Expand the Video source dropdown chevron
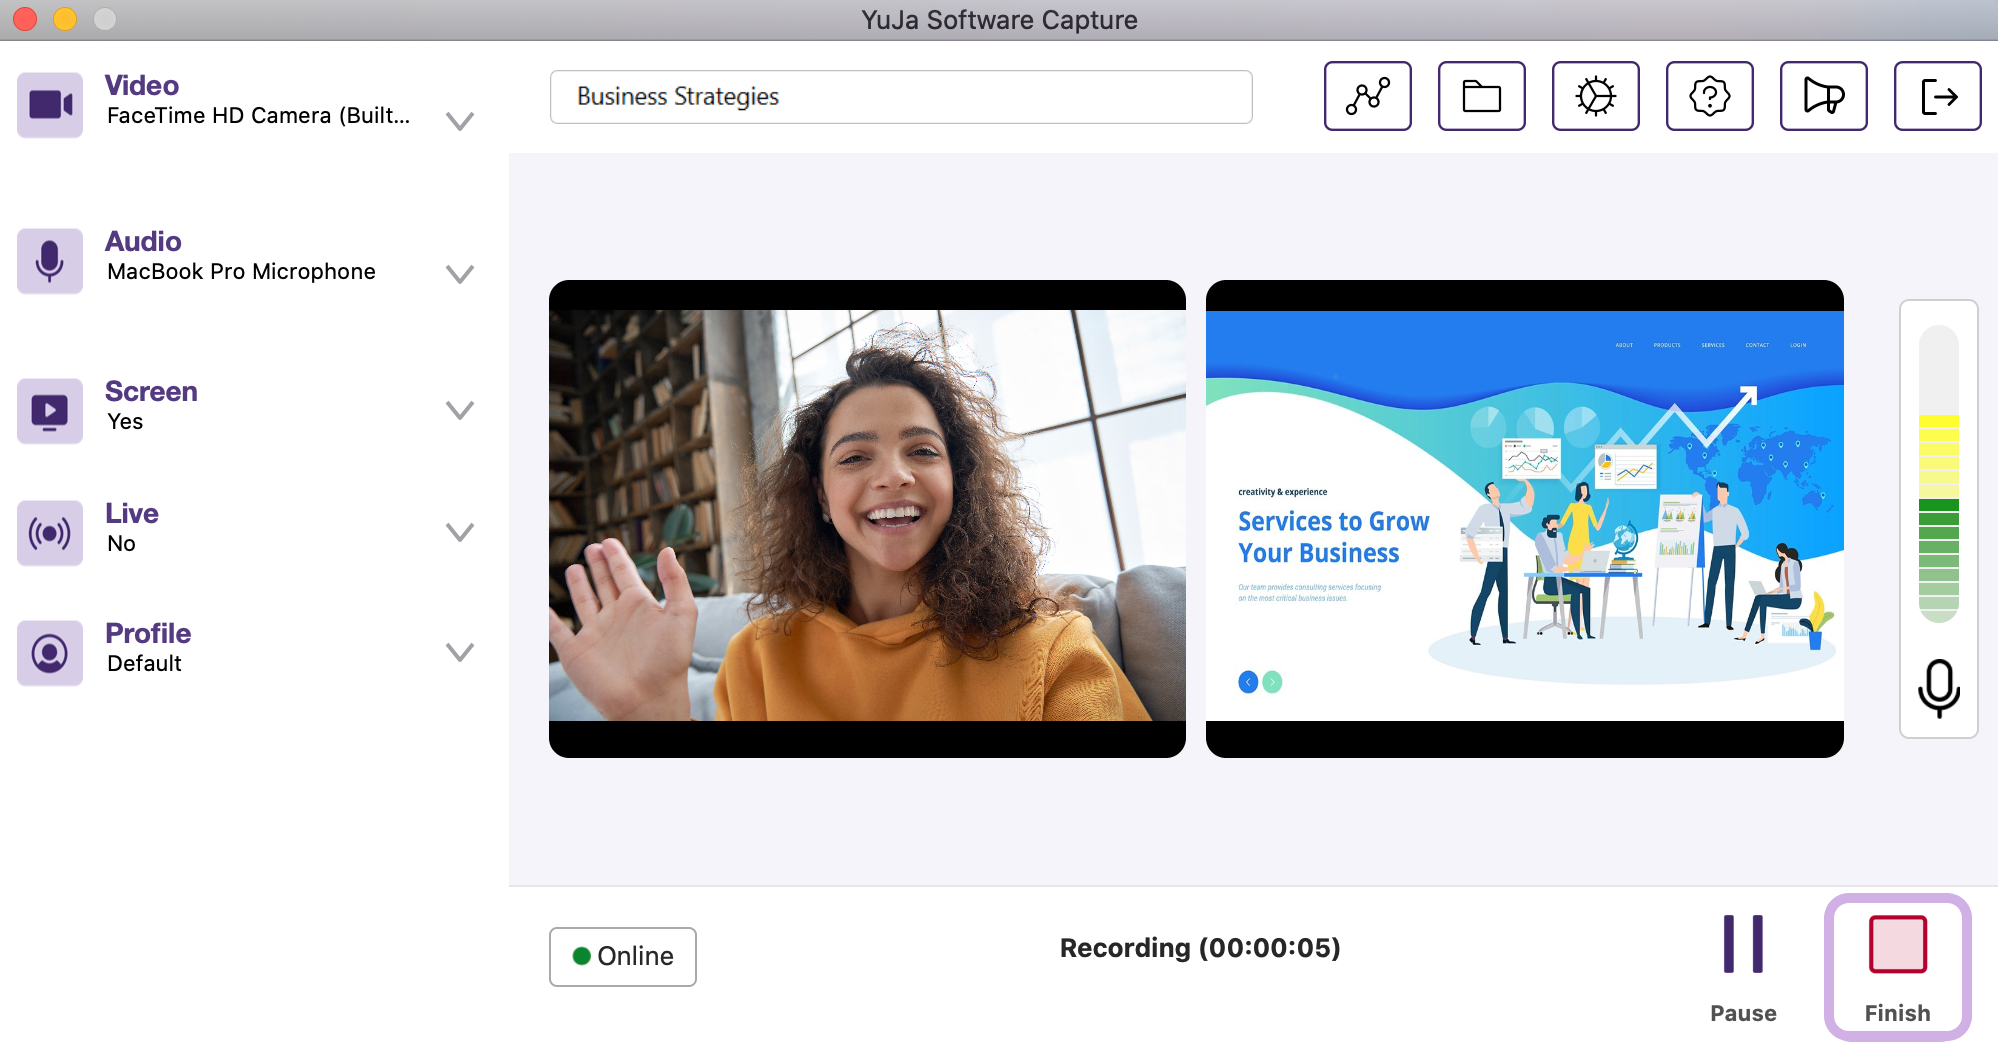 [x=459, y=121]
